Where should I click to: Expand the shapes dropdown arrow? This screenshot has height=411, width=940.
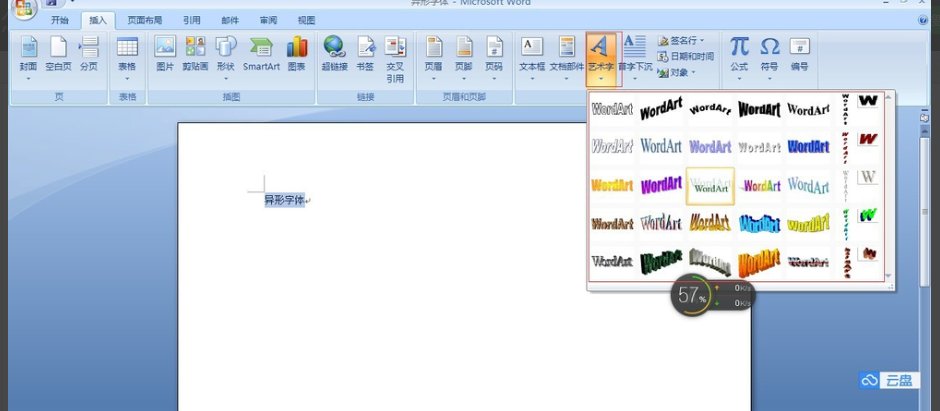point(226,78)
